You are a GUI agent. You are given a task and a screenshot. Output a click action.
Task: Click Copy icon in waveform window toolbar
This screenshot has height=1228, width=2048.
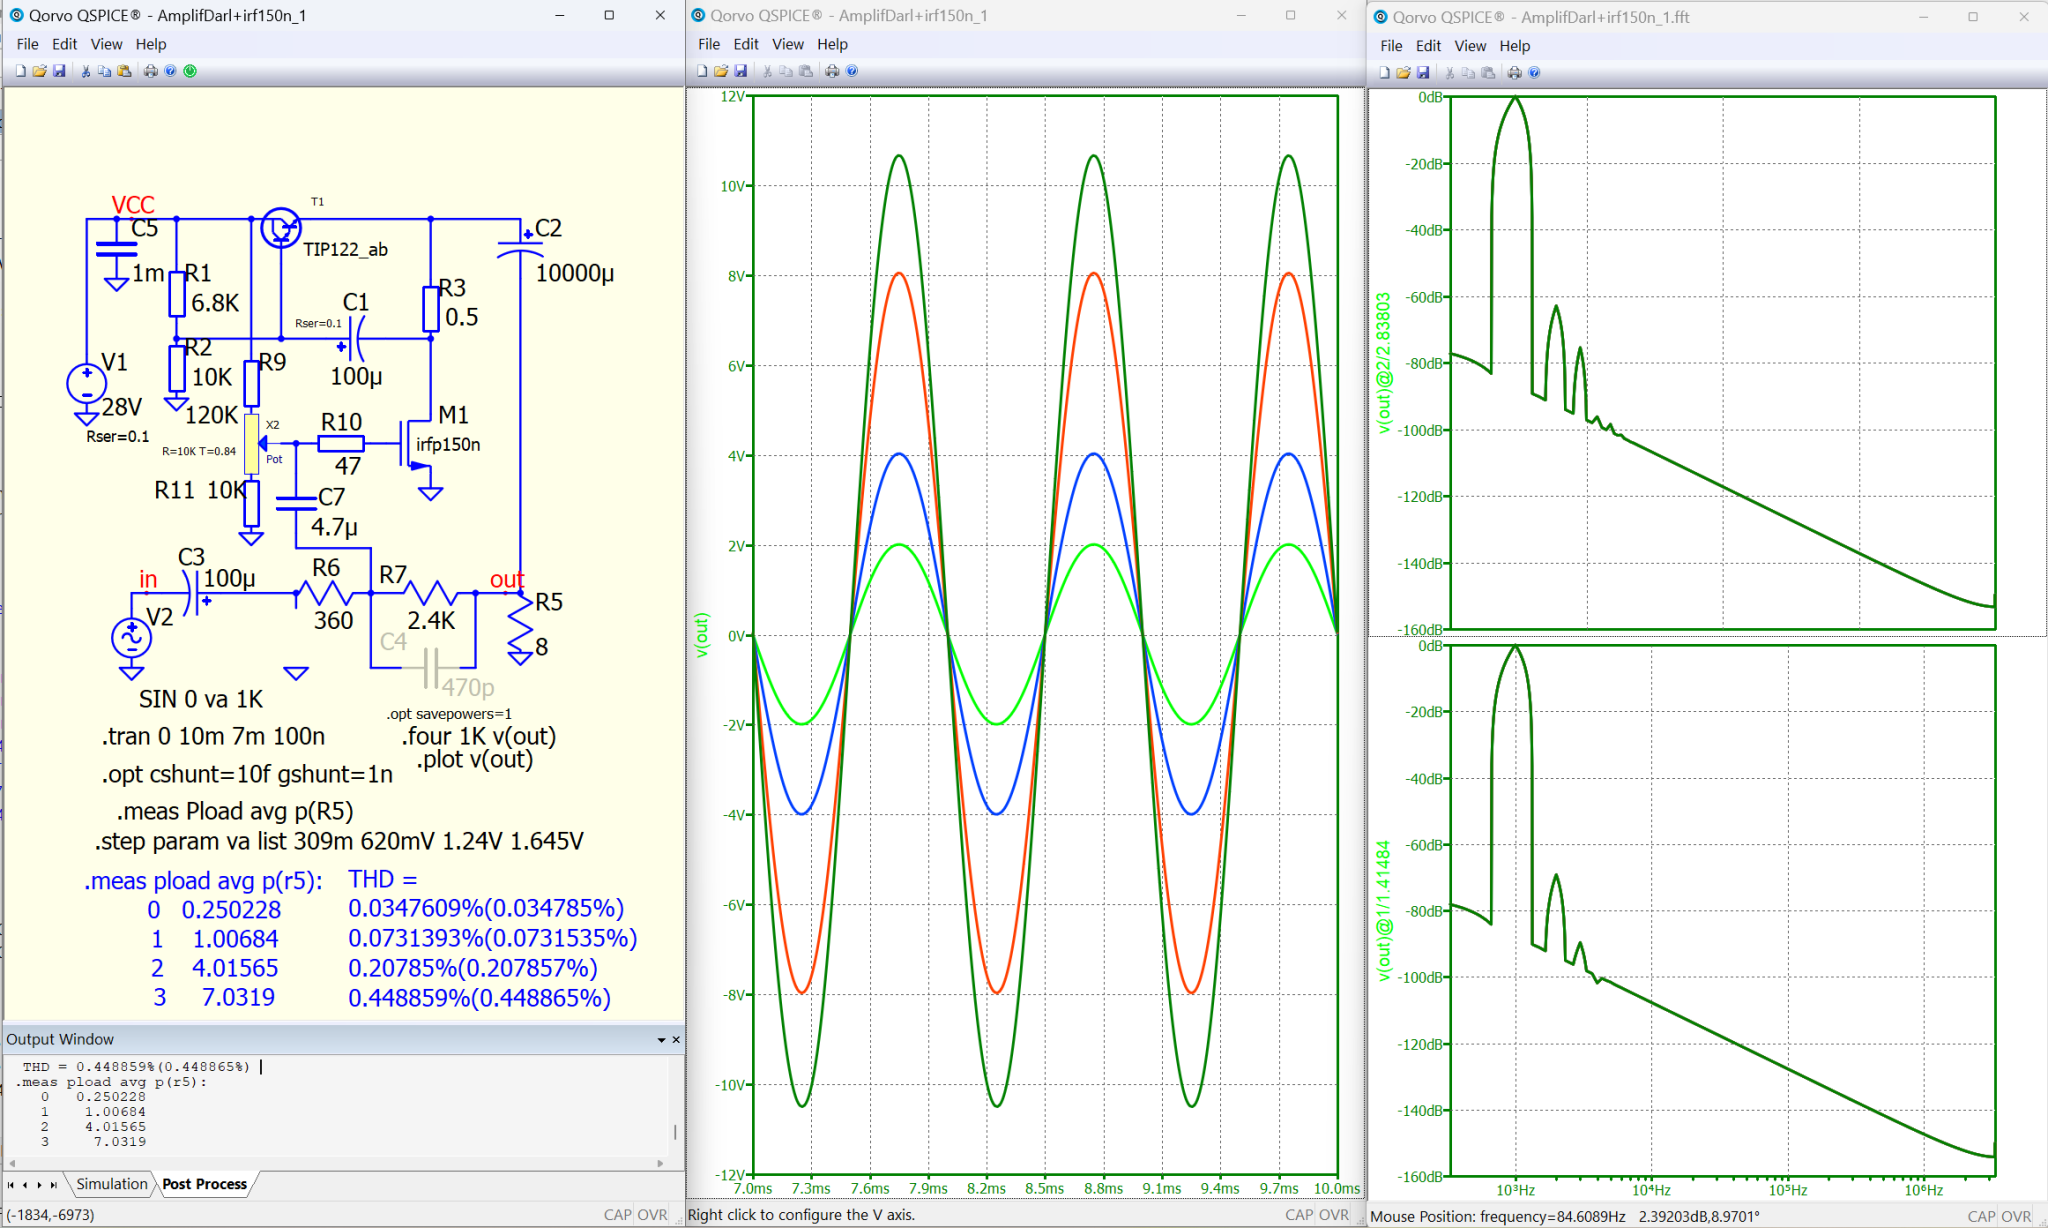[x=786, y=71]
